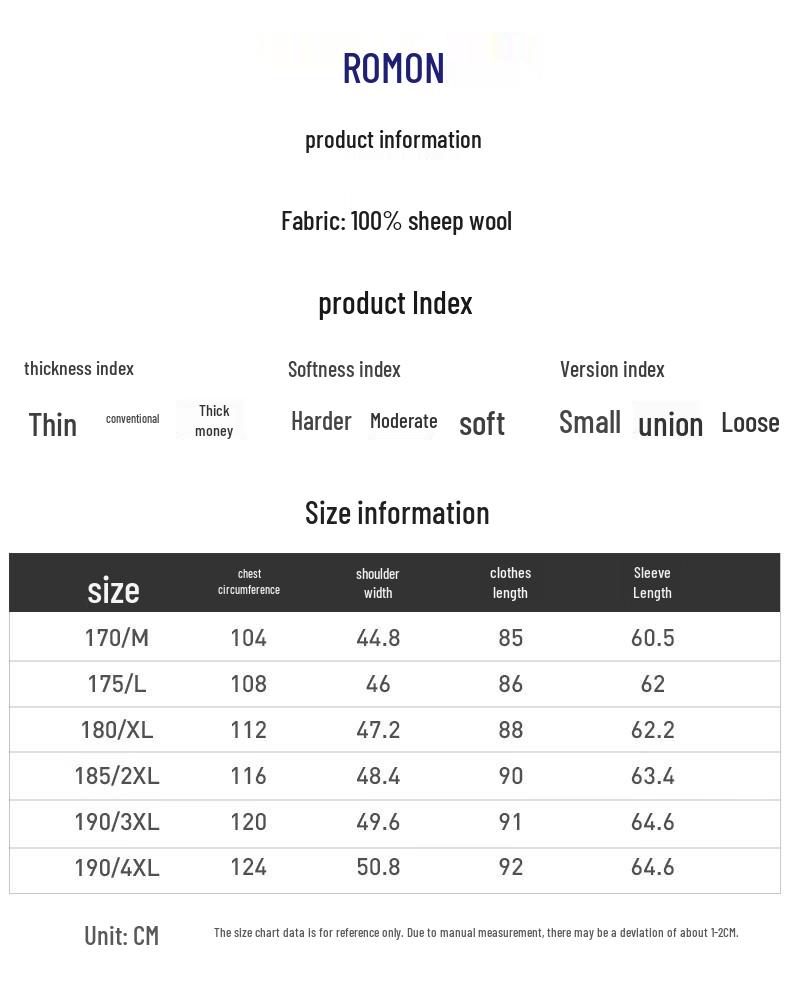This screenshot has width=790, height=982.
Task: Select the Small version option
Action: point(590,422)
